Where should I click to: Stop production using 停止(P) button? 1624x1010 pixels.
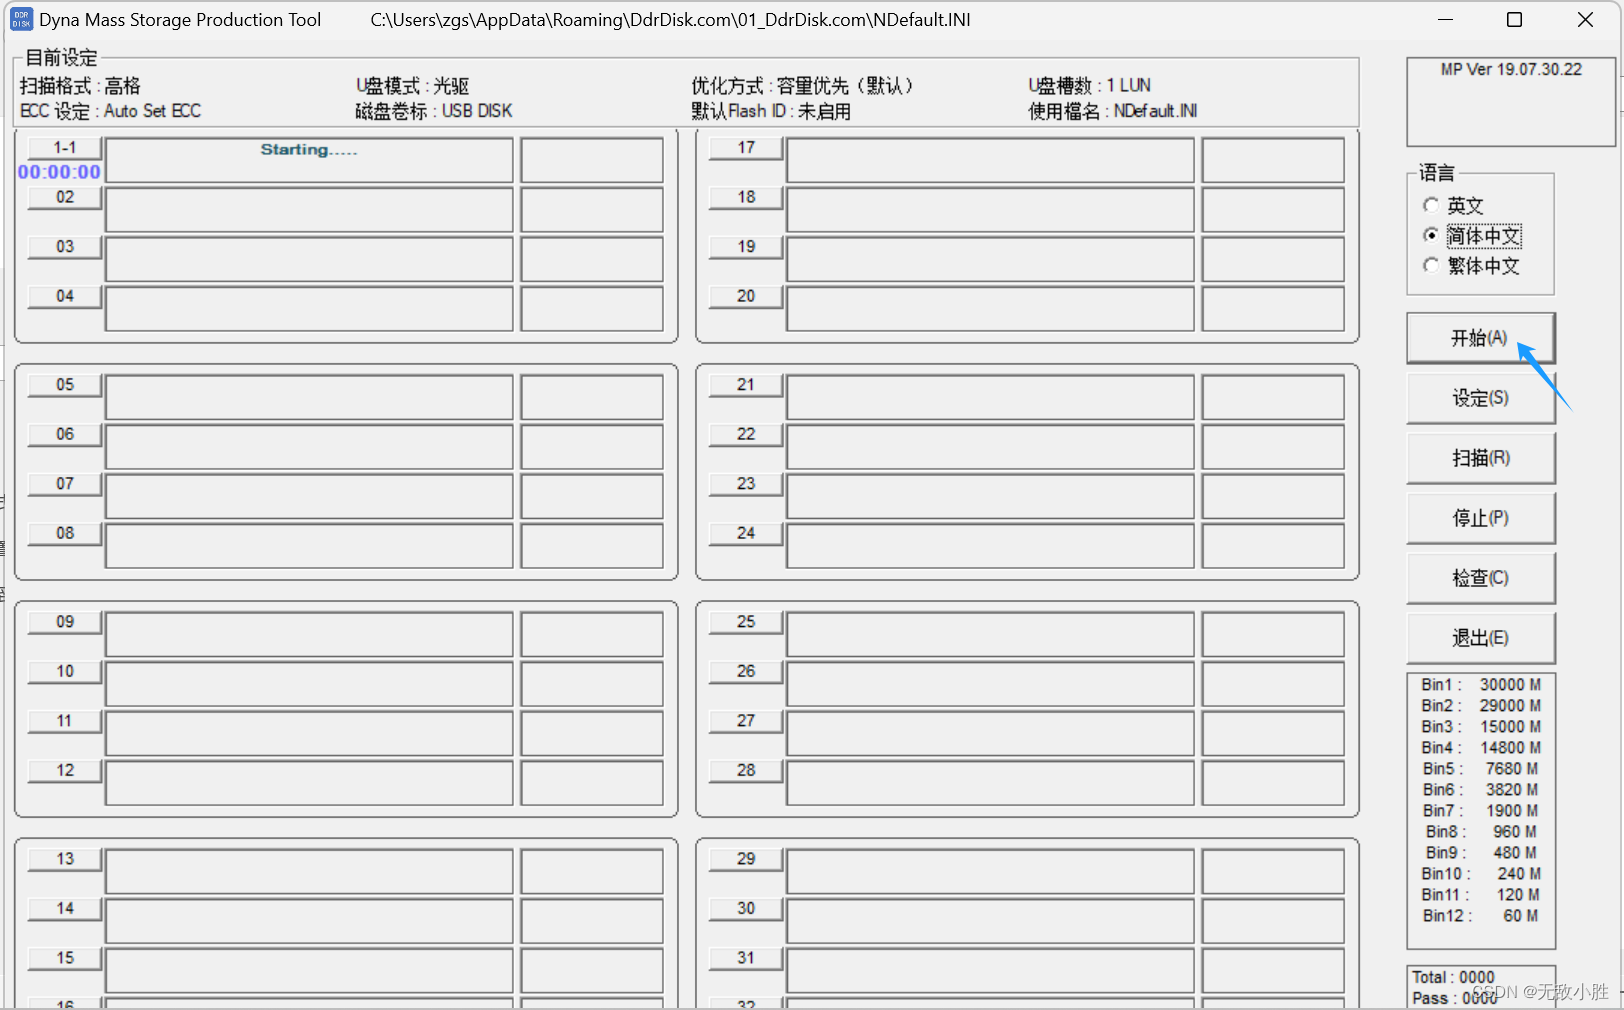pyautogui.click(x=1480, y=518)
